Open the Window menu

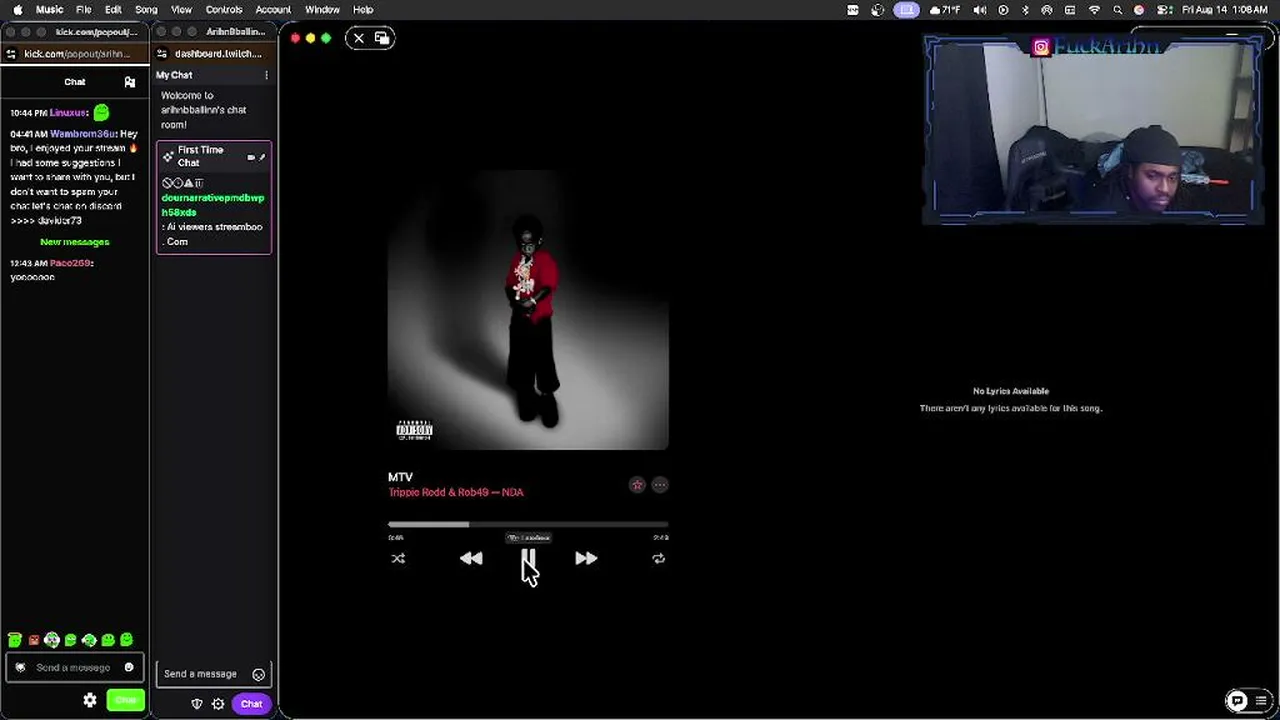pyautogui.click(x=322, y=10)
